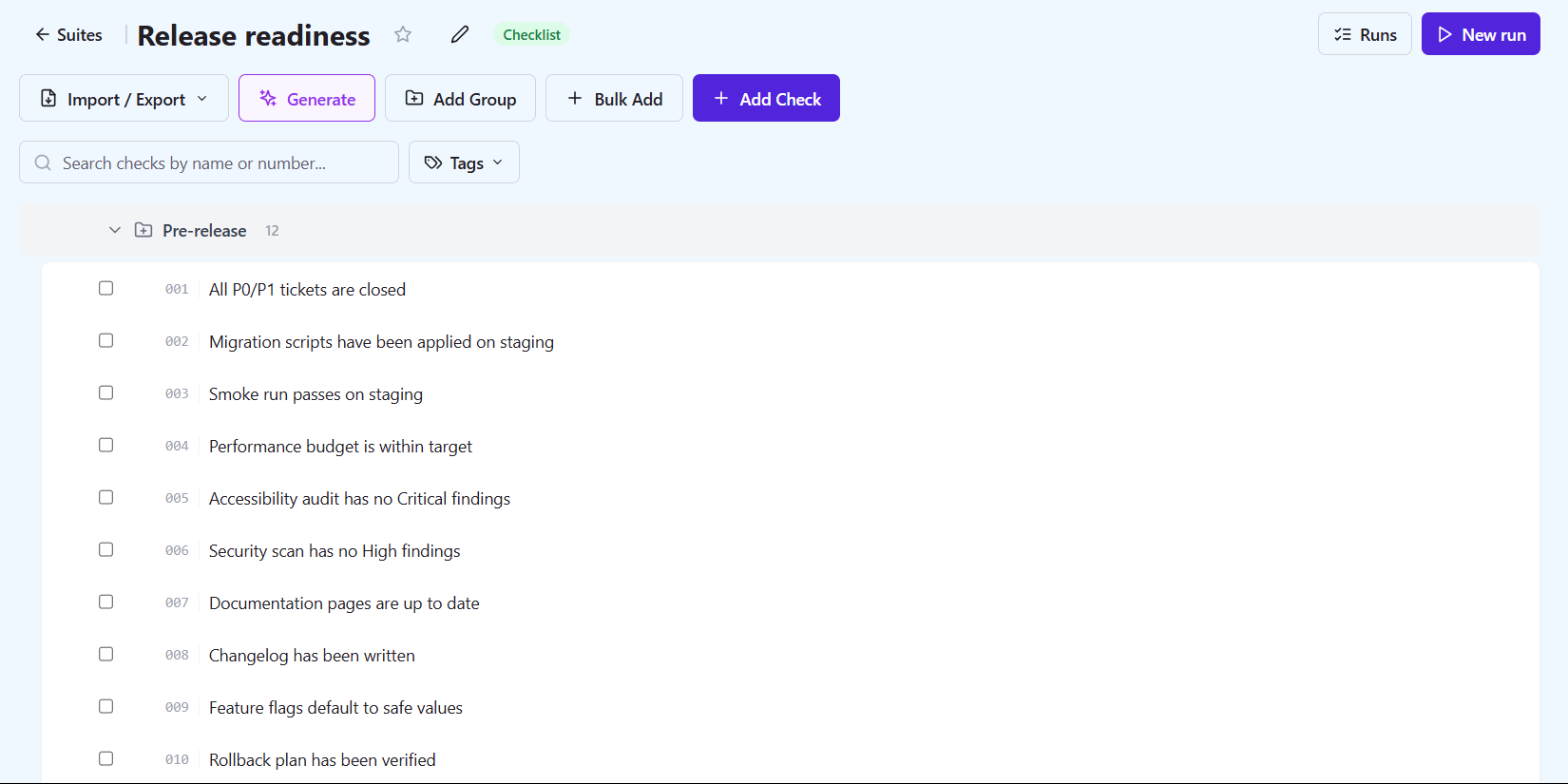Open Import / Export menu
The image size is (1568, 784).
pyautogui.click(x=124, y=98)
